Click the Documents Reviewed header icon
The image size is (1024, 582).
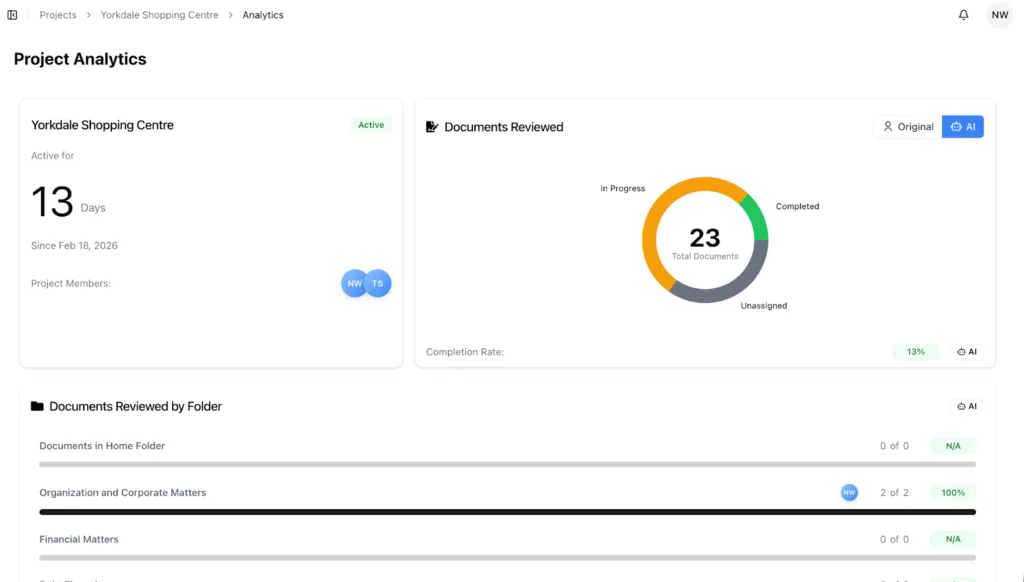click(430, 126)
